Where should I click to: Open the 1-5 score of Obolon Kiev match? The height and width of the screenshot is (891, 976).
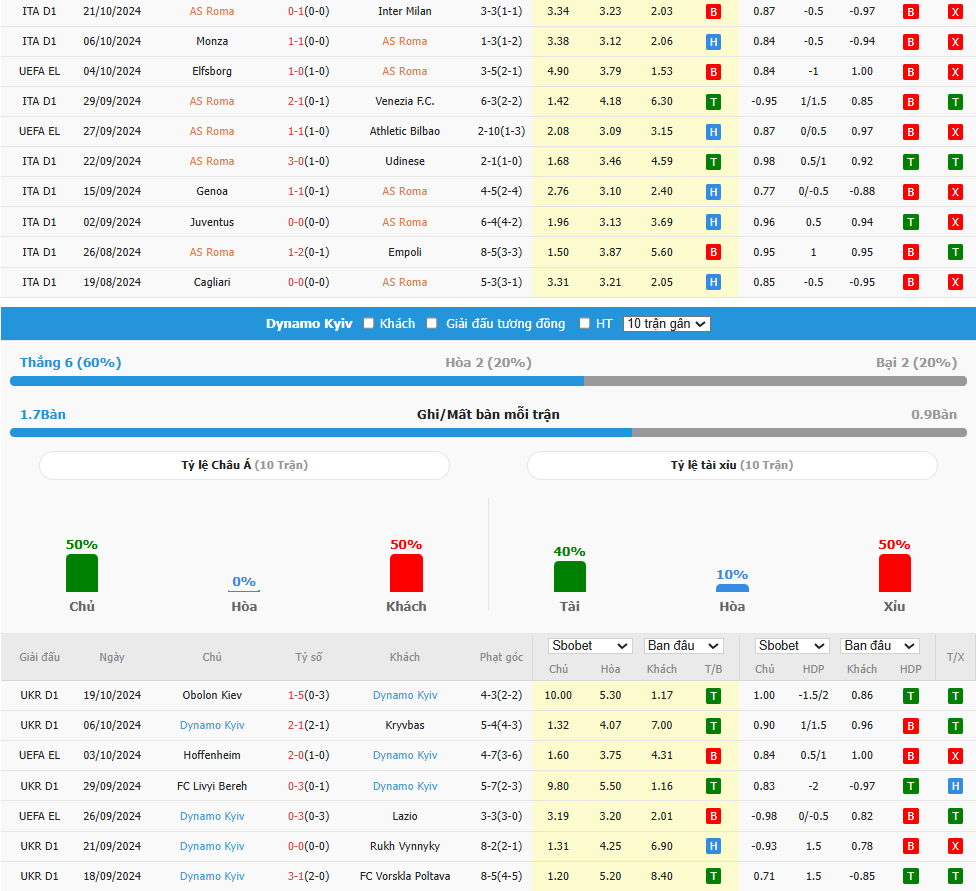tap(296, 695)
